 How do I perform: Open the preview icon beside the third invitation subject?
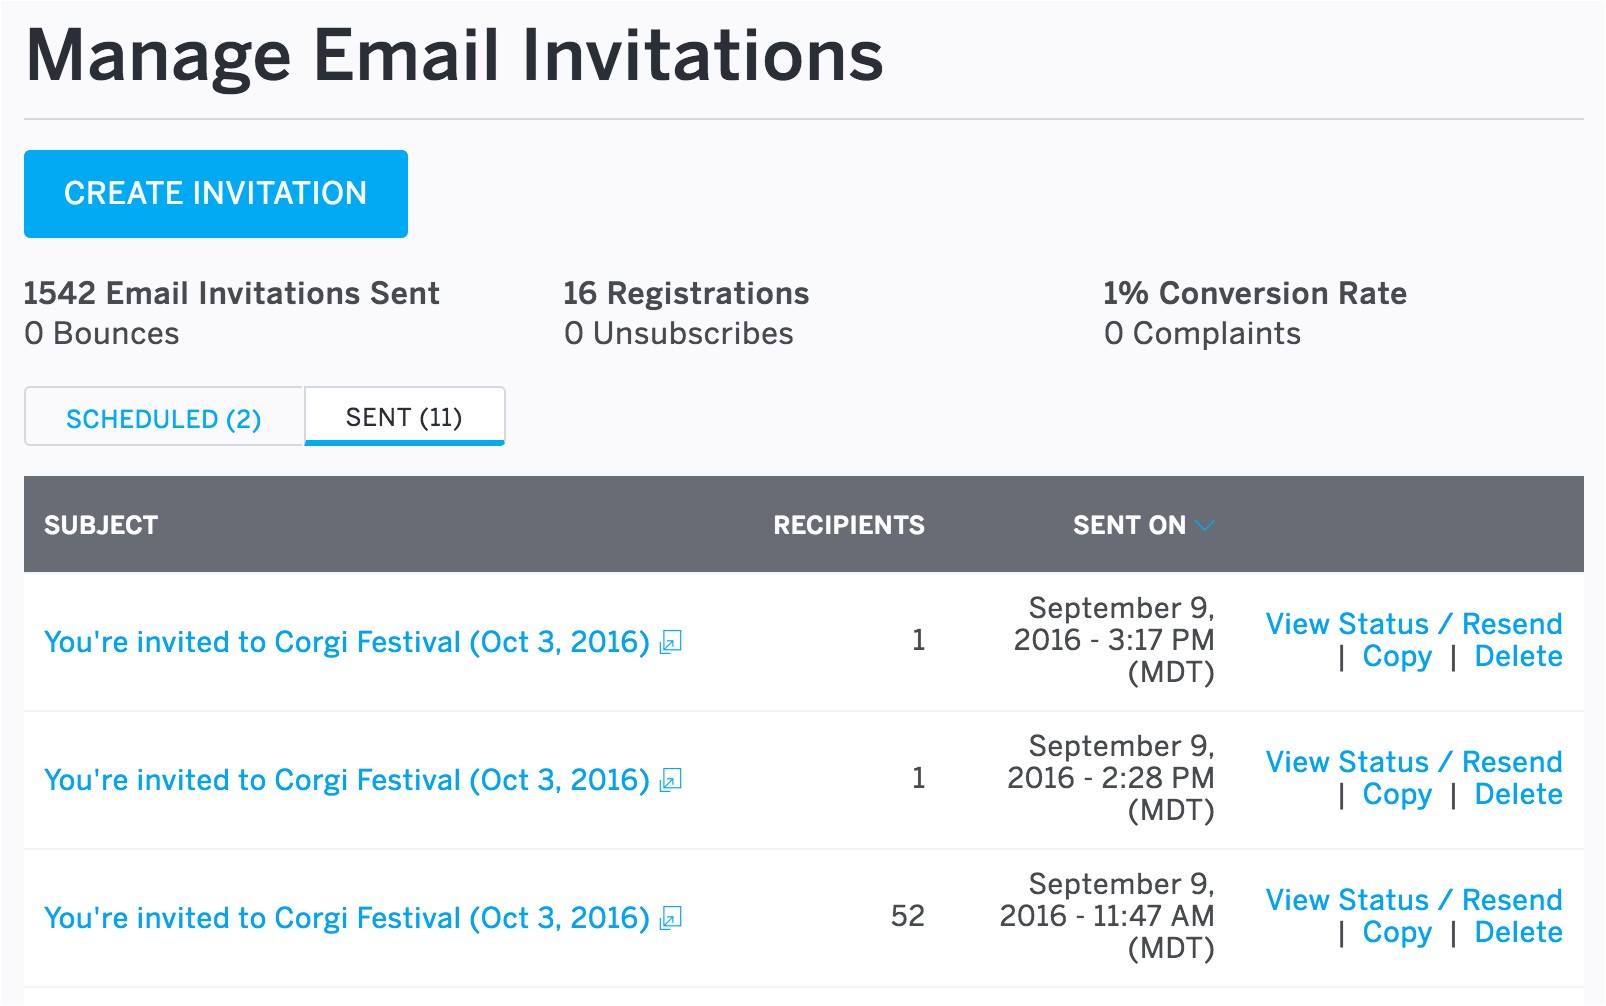tap(671, 919)
